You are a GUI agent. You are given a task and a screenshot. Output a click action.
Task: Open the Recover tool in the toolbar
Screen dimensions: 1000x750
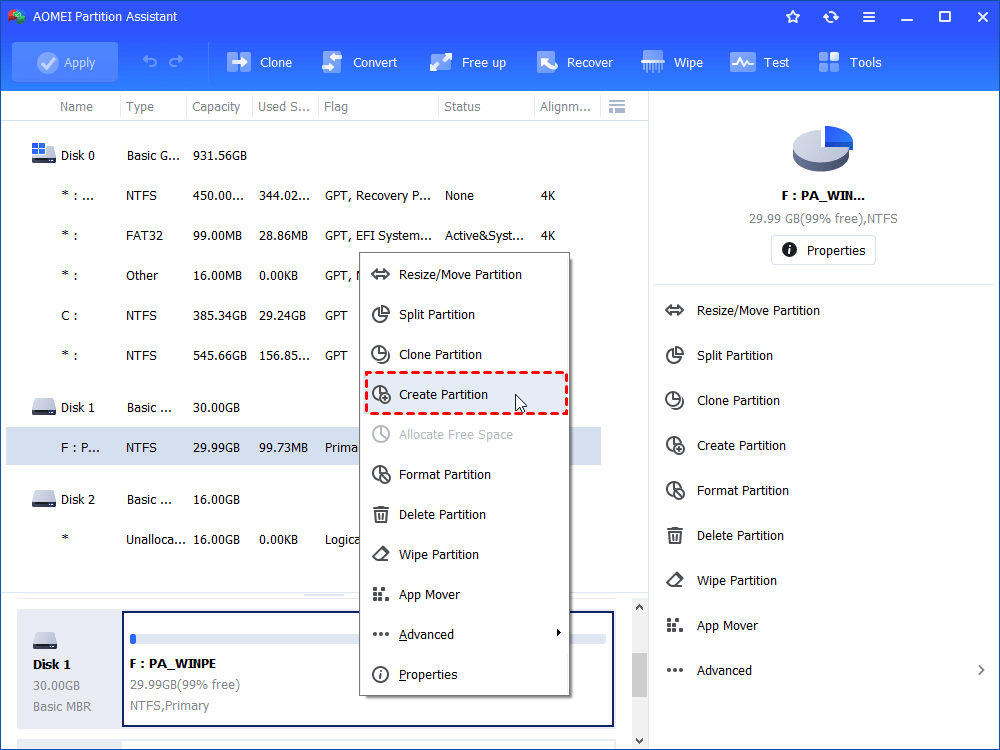pyautogui.click(x=575, y=61)
